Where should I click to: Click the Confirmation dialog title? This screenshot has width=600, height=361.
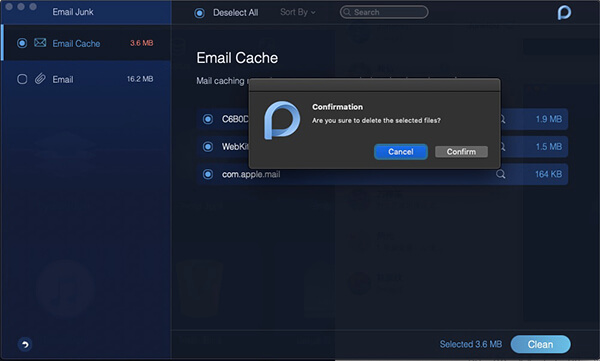pyautogui.click(x=338, y=107)
